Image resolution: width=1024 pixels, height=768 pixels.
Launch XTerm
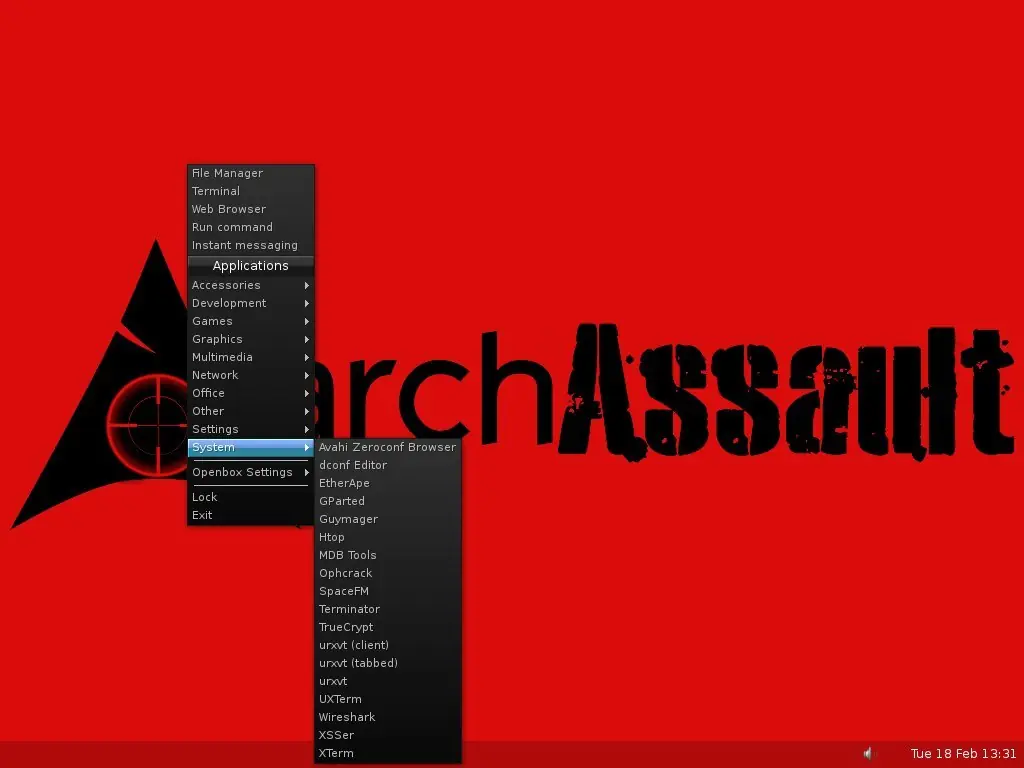click(x=388, y=753)
